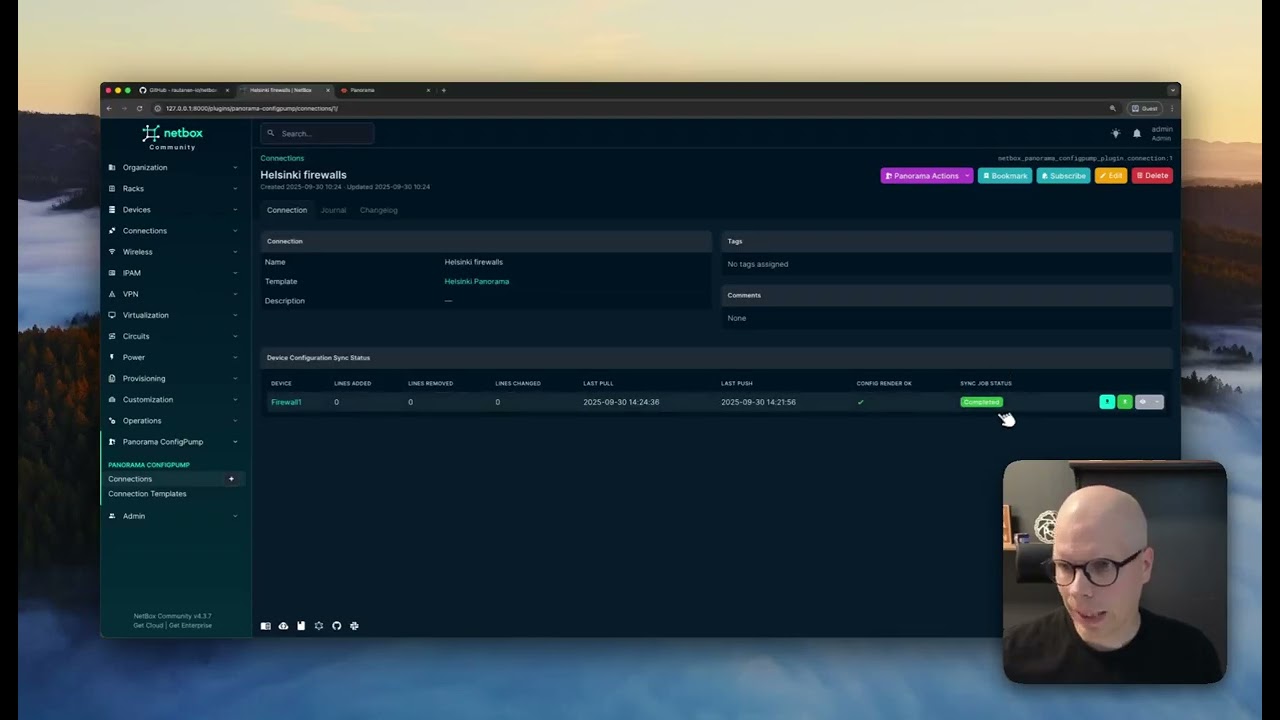The width and height of the screenshot is (1280, 720).
Task: Click the browser zoom magnifier icon
Action: tap(1112, 108)
